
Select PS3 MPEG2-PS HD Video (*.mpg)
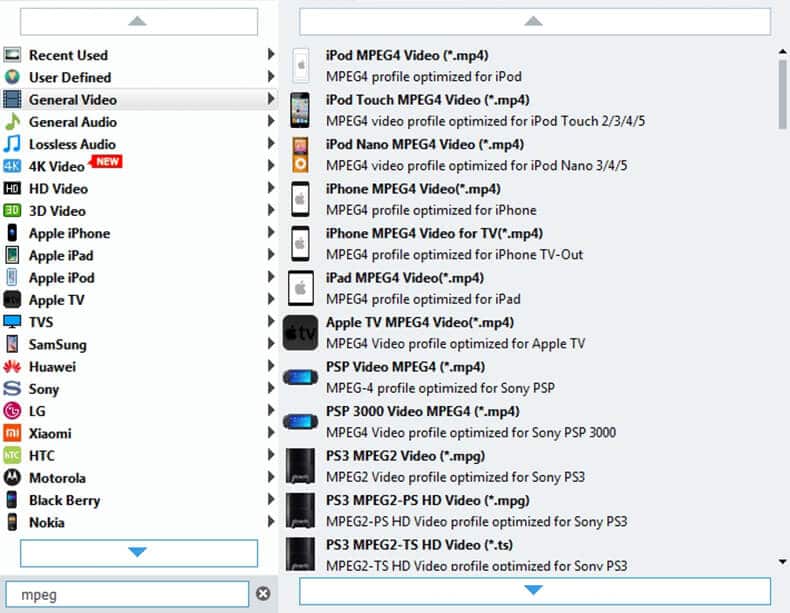tap(529, 511)
